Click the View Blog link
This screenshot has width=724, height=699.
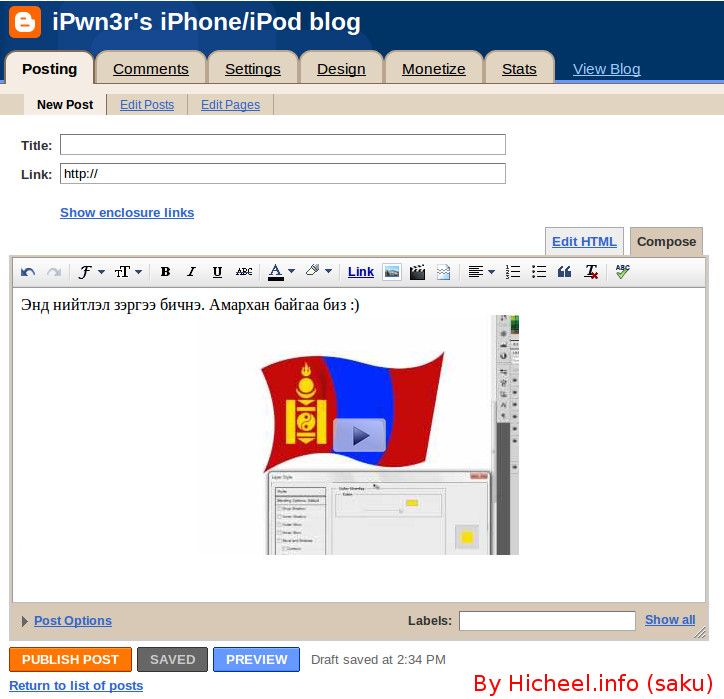[606, 69]
